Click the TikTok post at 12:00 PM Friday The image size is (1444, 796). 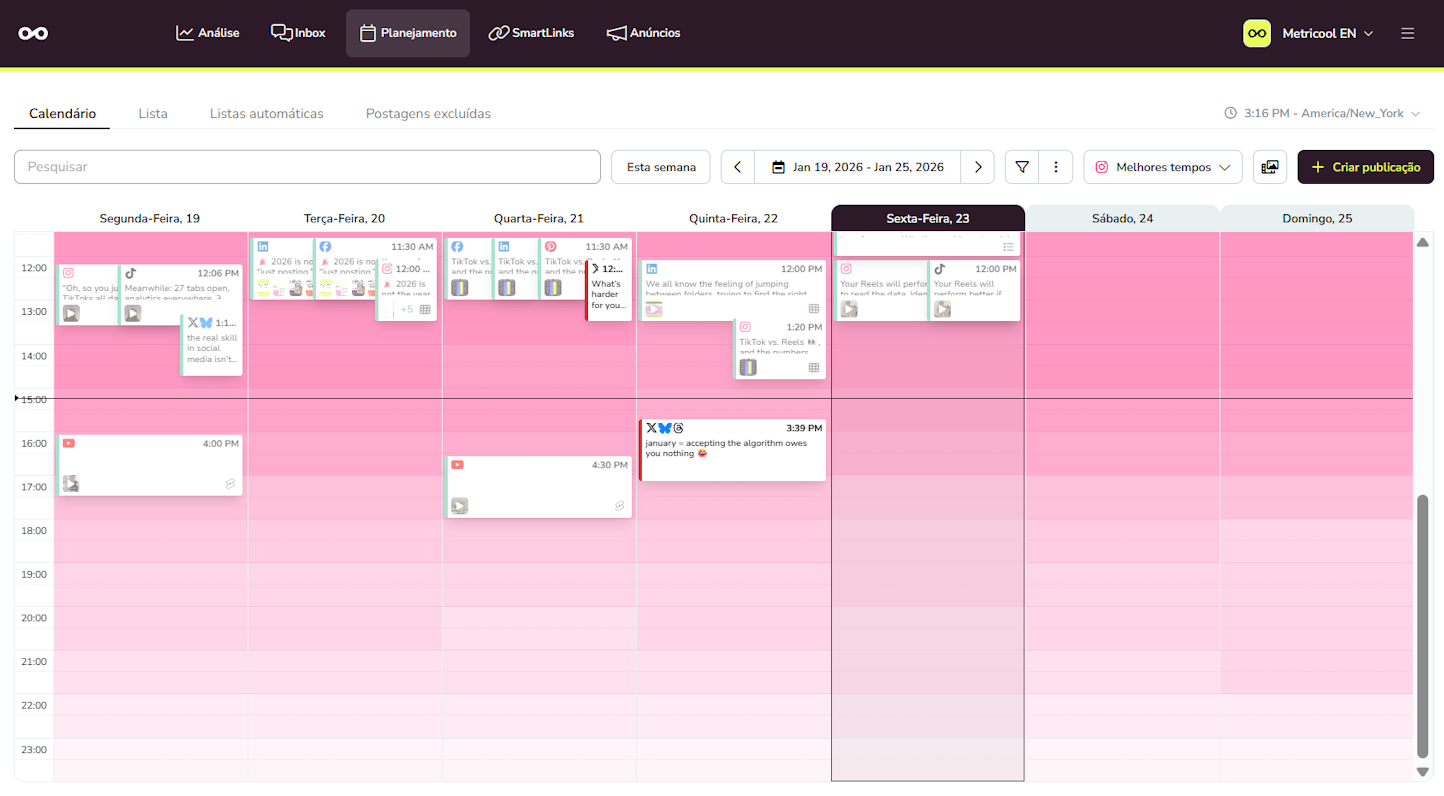[x=974, y=290]
